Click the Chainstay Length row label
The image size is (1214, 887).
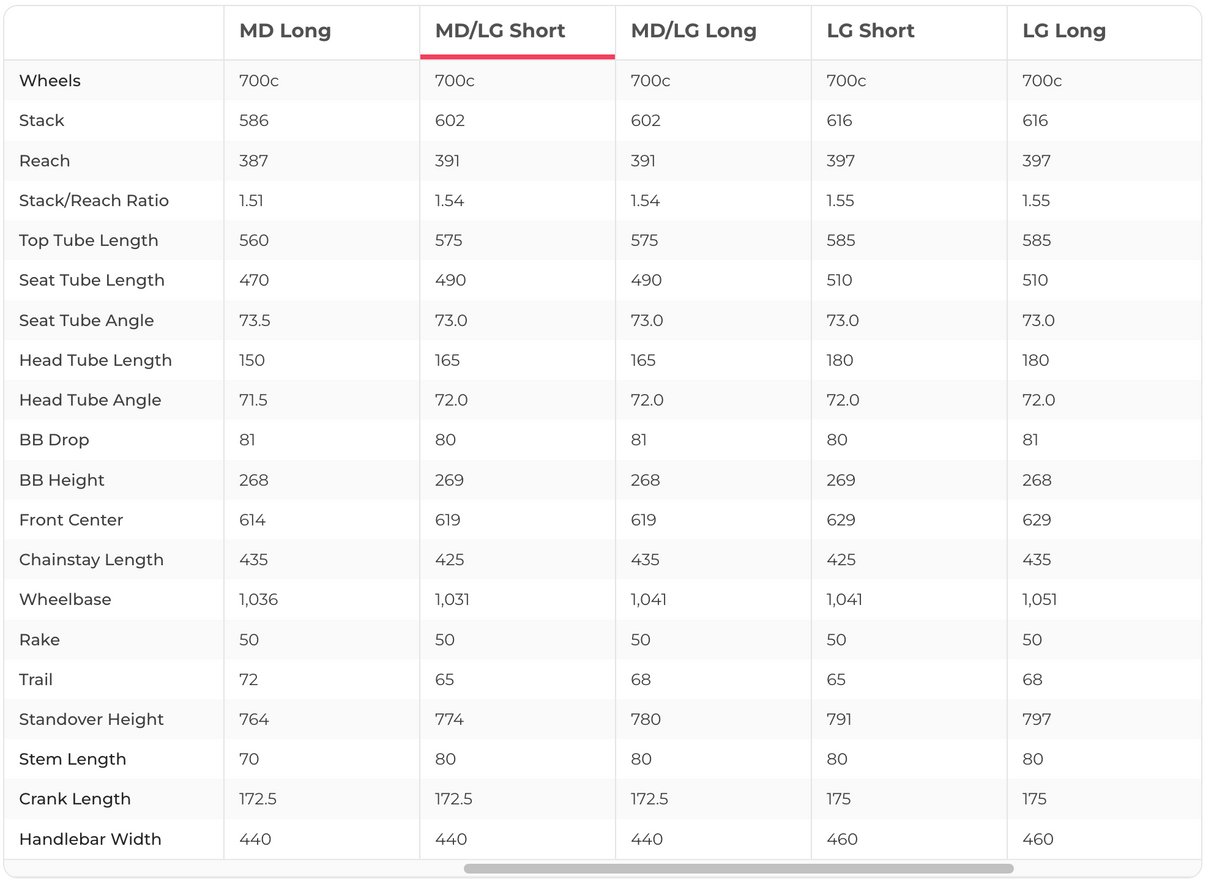[x=91, y=560]
